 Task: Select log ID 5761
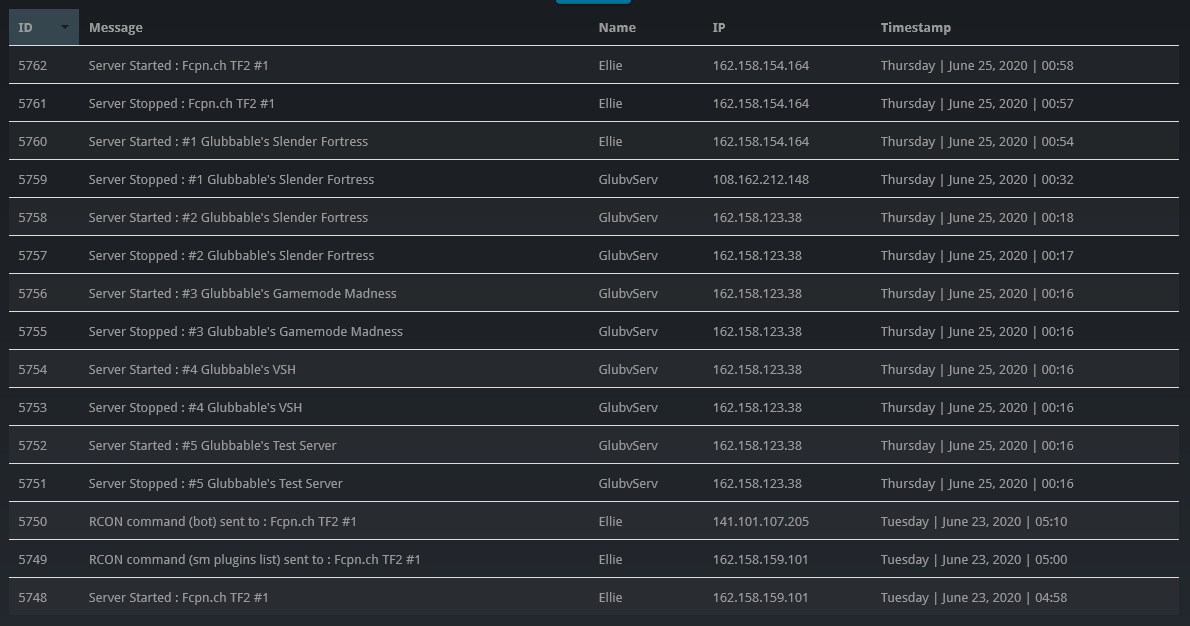(33, 103)
